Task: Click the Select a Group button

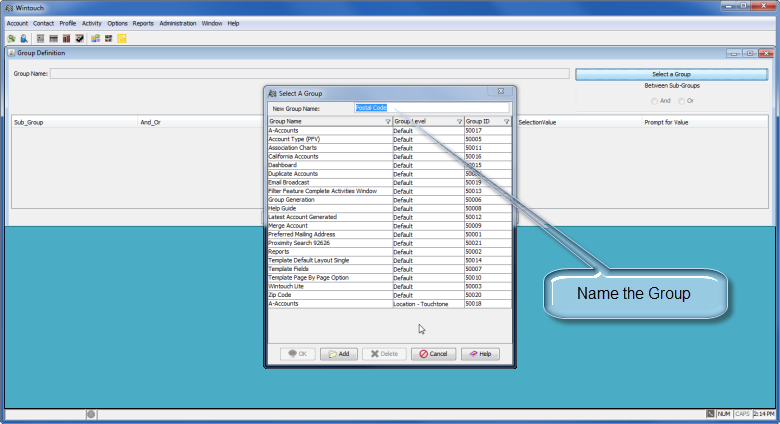Action: coord(670,74)
